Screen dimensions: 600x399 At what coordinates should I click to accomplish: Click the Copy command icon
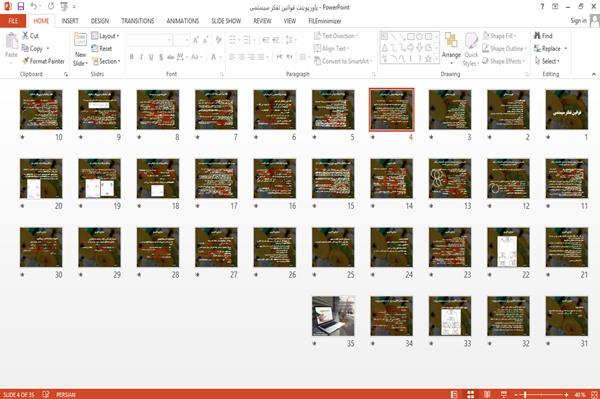point(25,48)
